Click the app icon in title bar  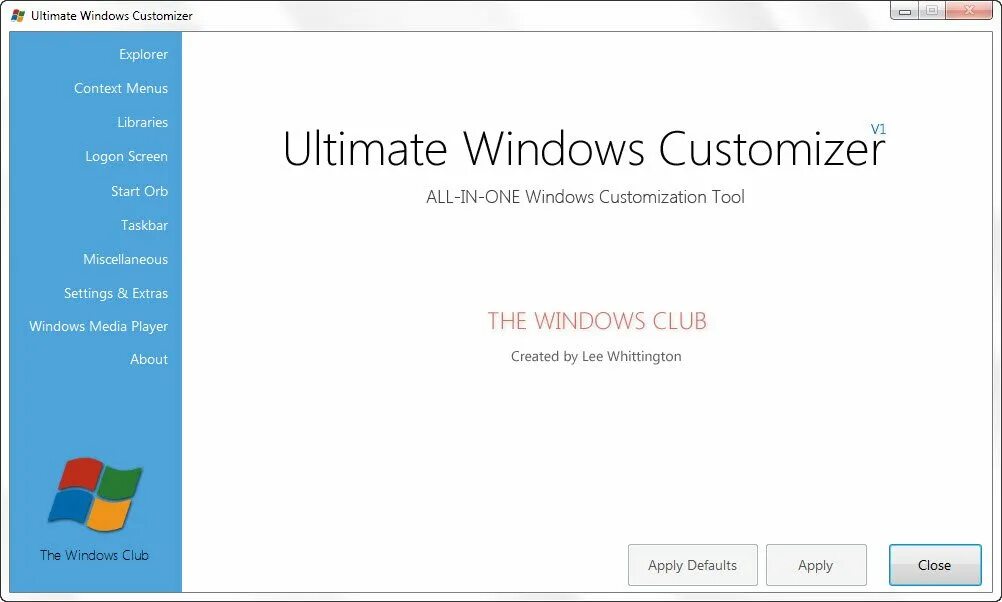[18, 15]
